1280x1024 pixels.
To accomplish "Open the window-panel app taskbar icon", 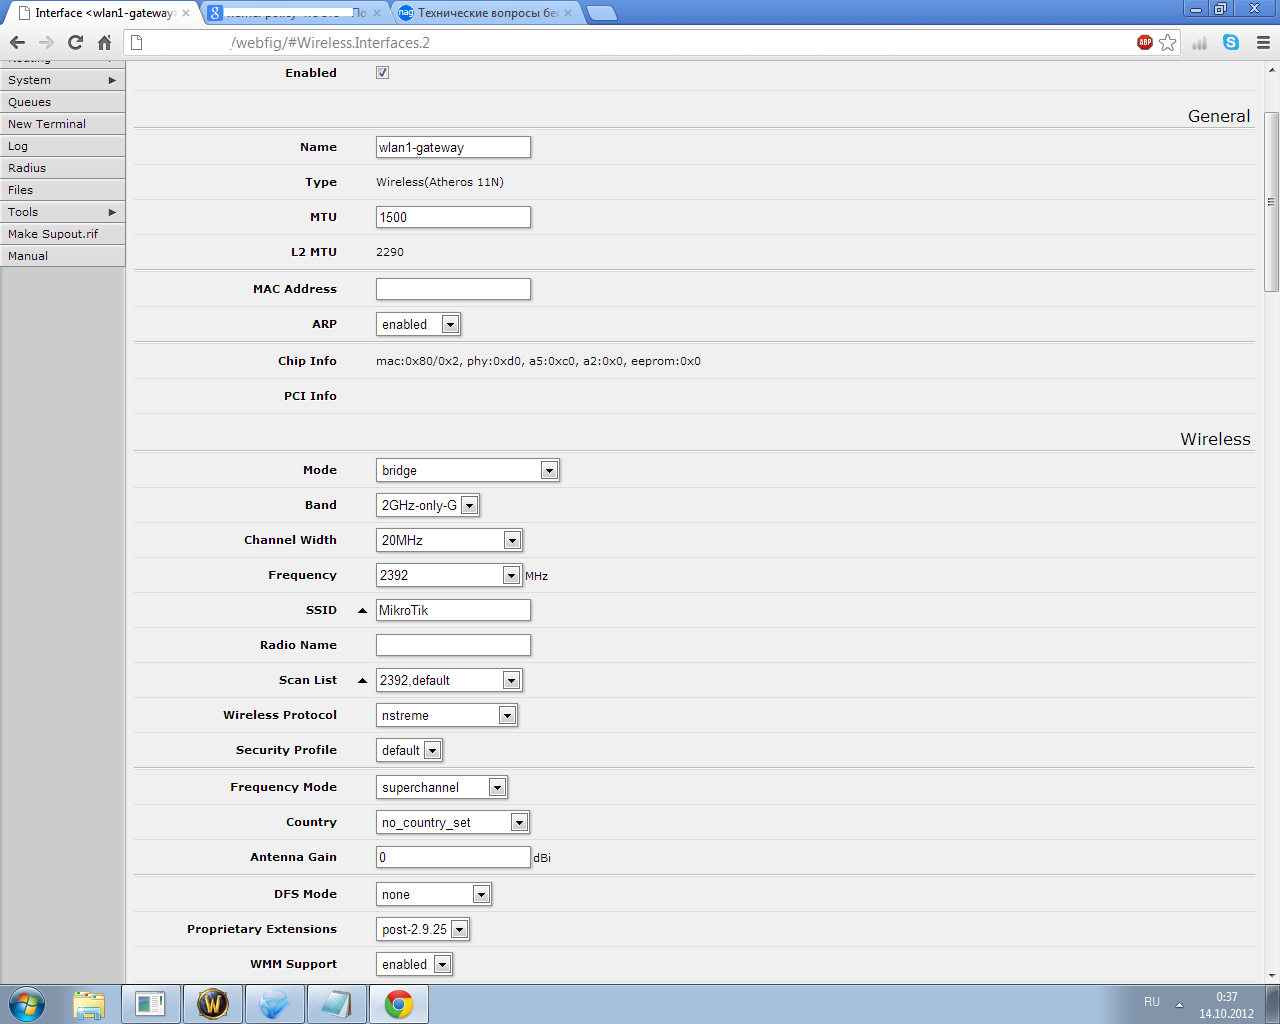I will 151,1004.
